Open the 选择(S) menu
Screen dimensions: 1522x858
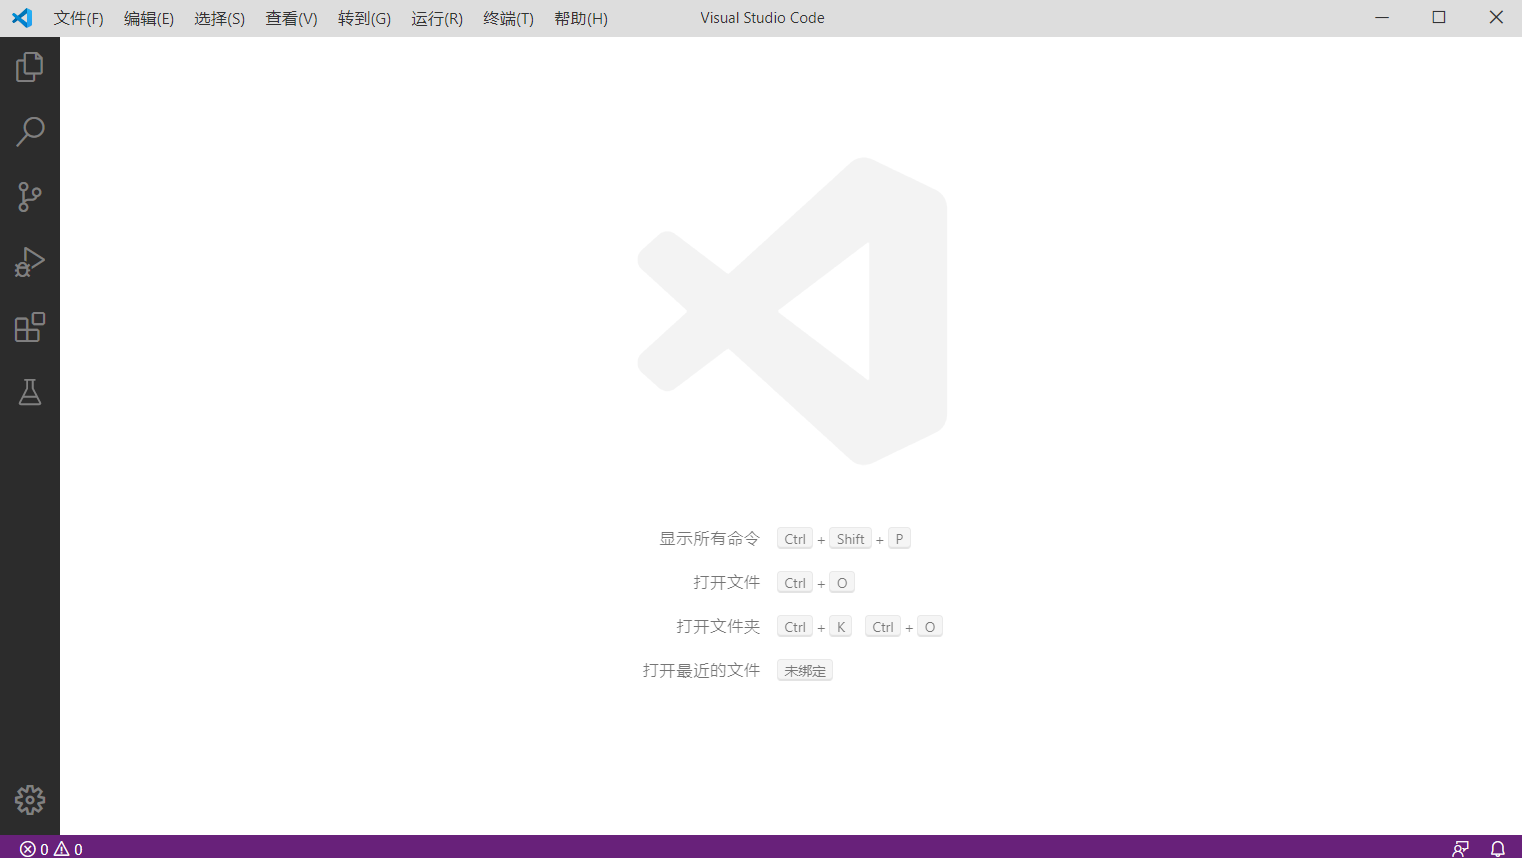coord(219,19)
